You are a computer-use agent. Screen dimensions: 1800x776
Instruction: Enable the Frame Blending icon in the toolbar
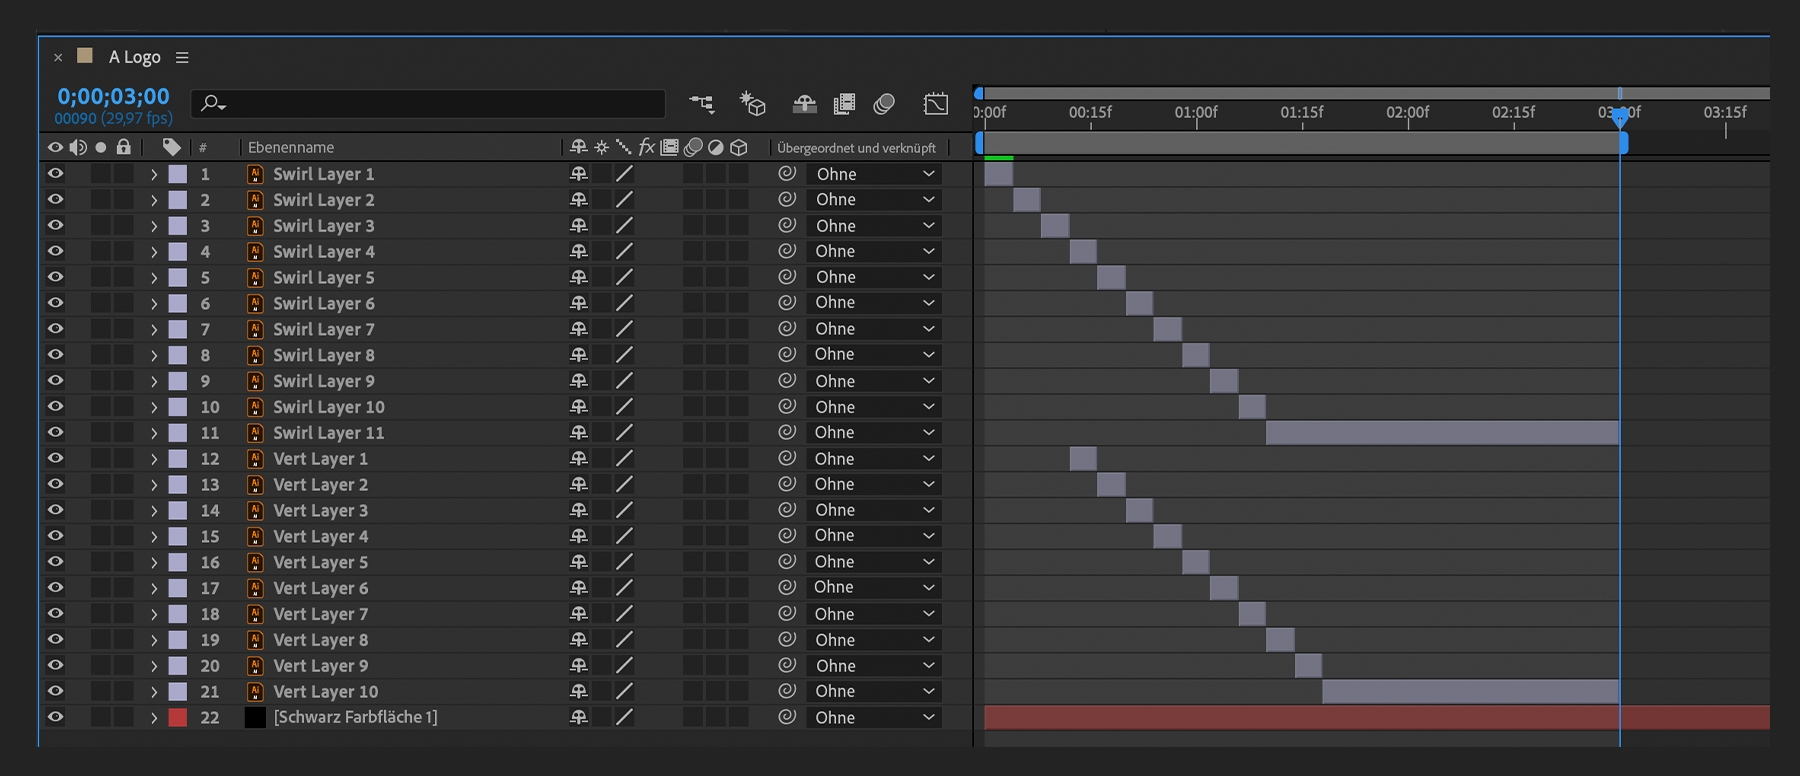click(x=844, y=103)
